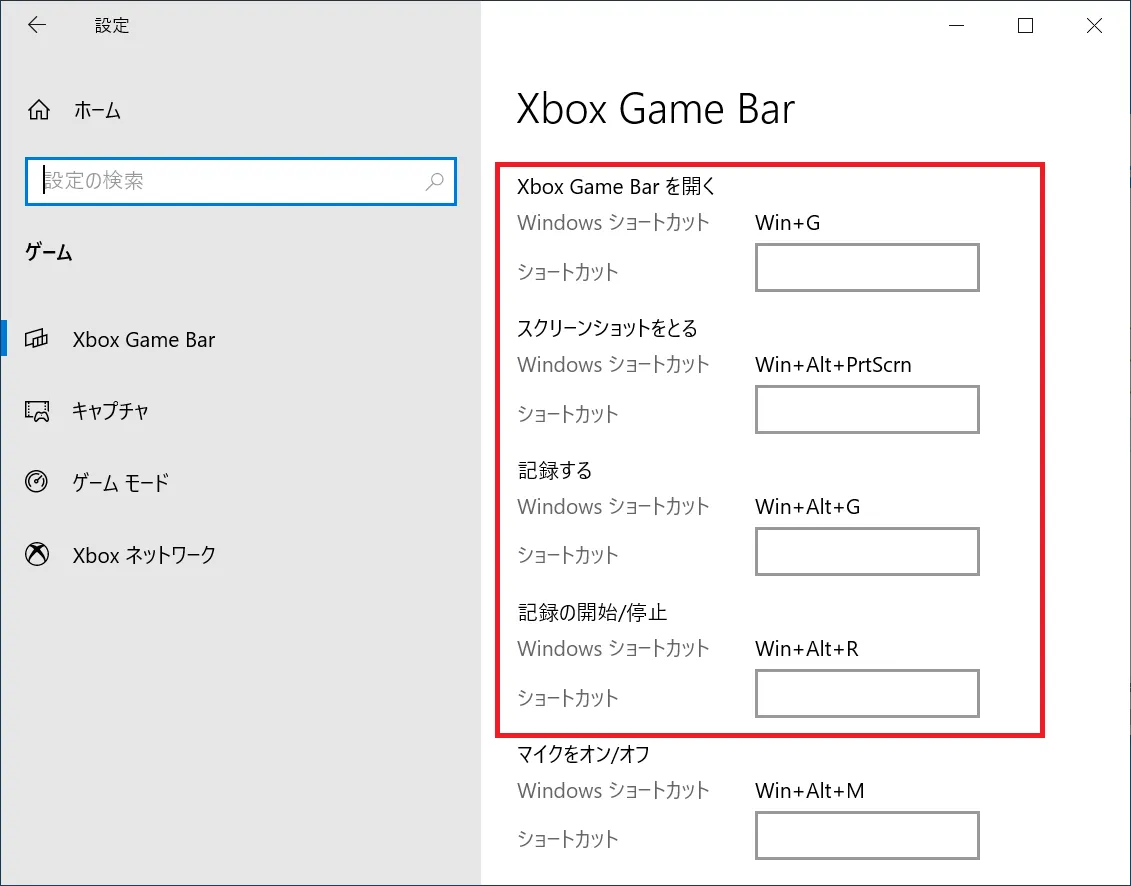Click shortcut field for Xbox Game Bar を開く
Viewport: 1131px width, 886px height.
point(867,268)
